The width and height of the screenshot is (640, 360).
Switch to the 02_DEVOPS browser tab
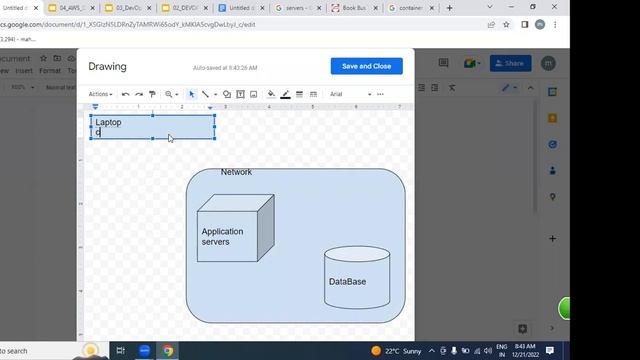[185, 8]
